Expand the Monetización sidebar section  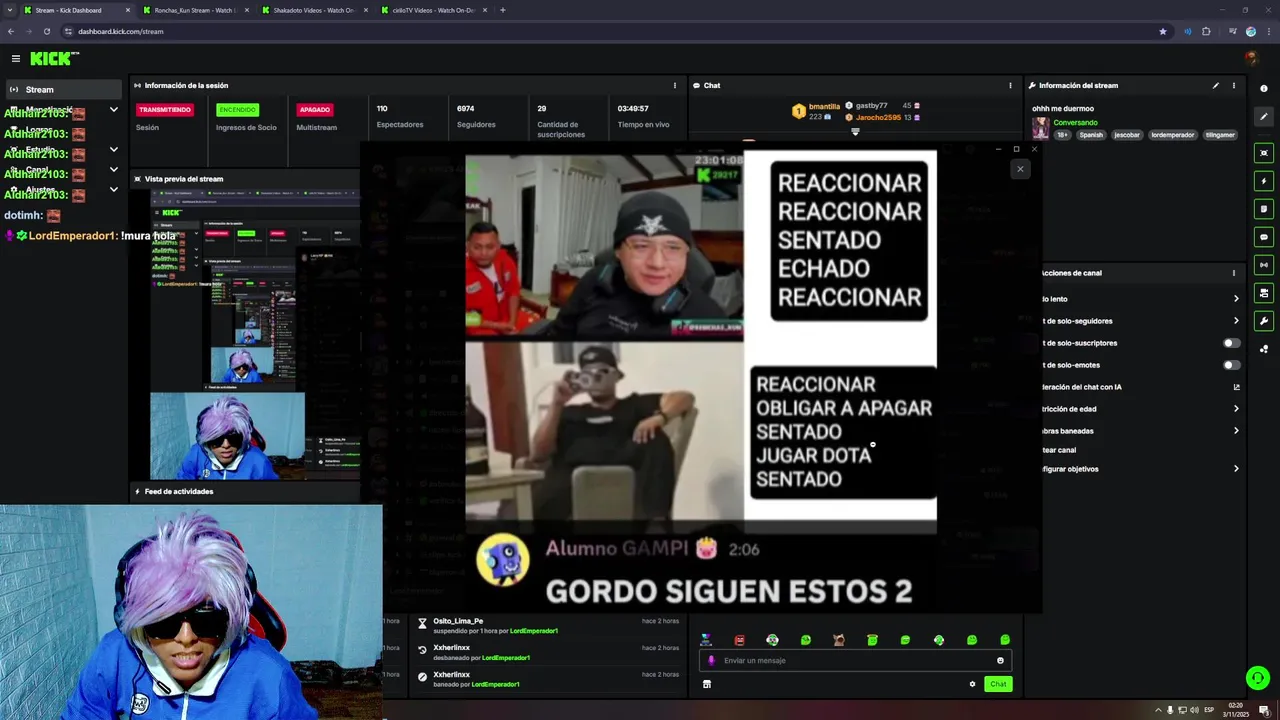click(x=113, y=110)
